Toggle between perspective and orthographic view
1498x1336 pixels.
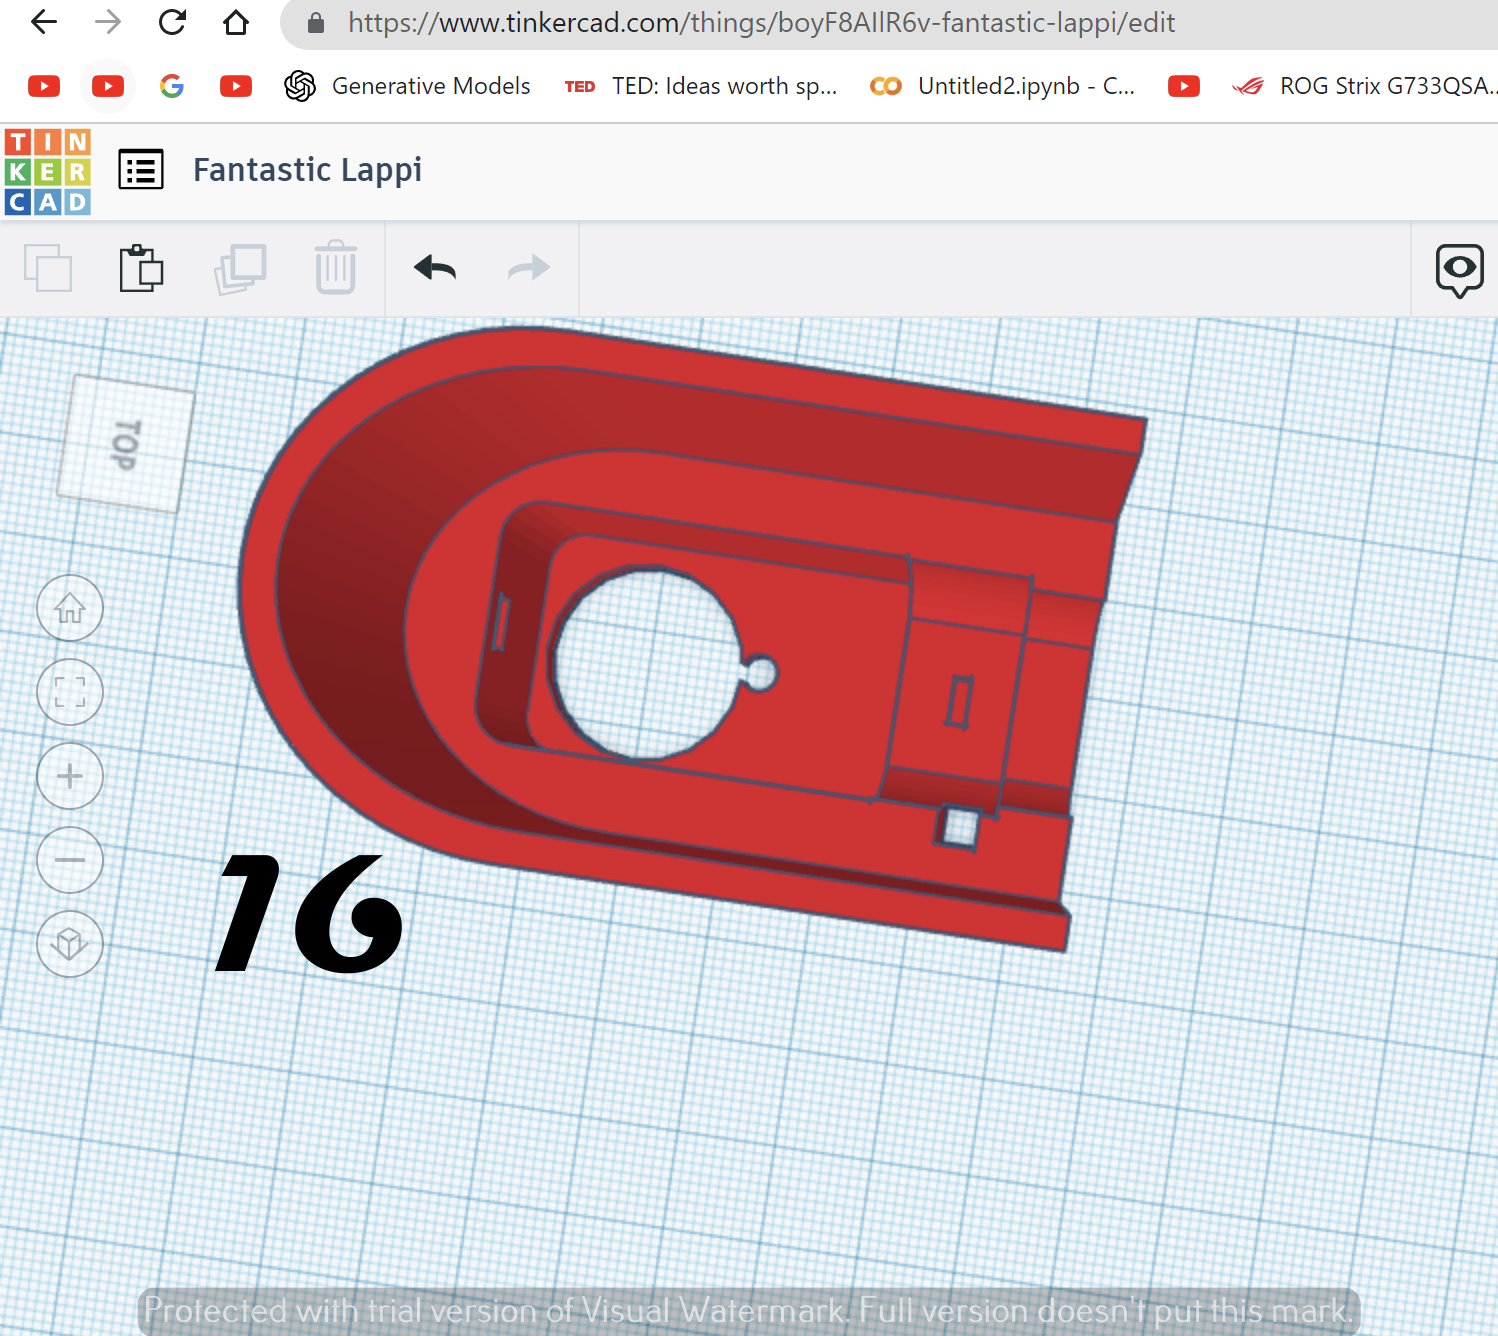[69, 944]
